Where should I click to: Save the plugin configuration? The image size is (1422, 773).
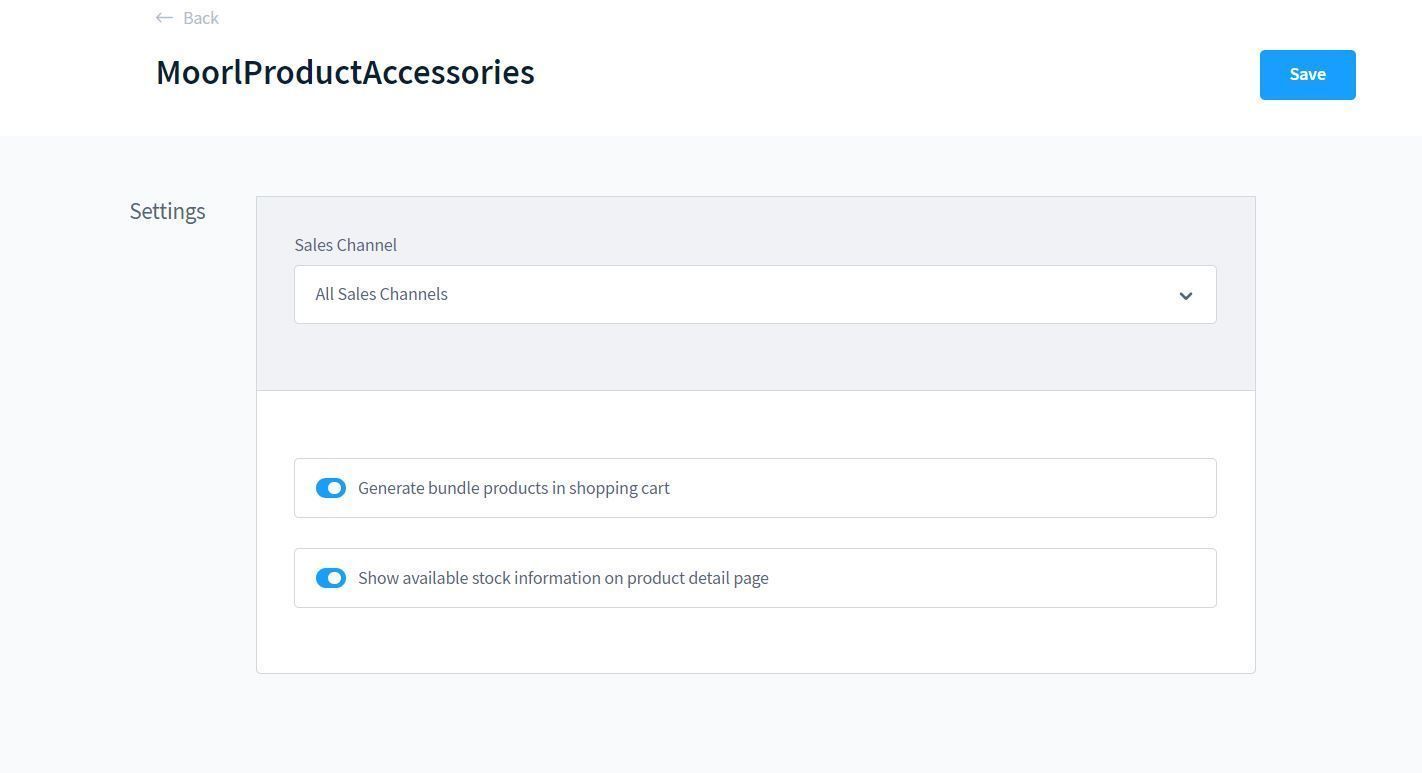1307,75
